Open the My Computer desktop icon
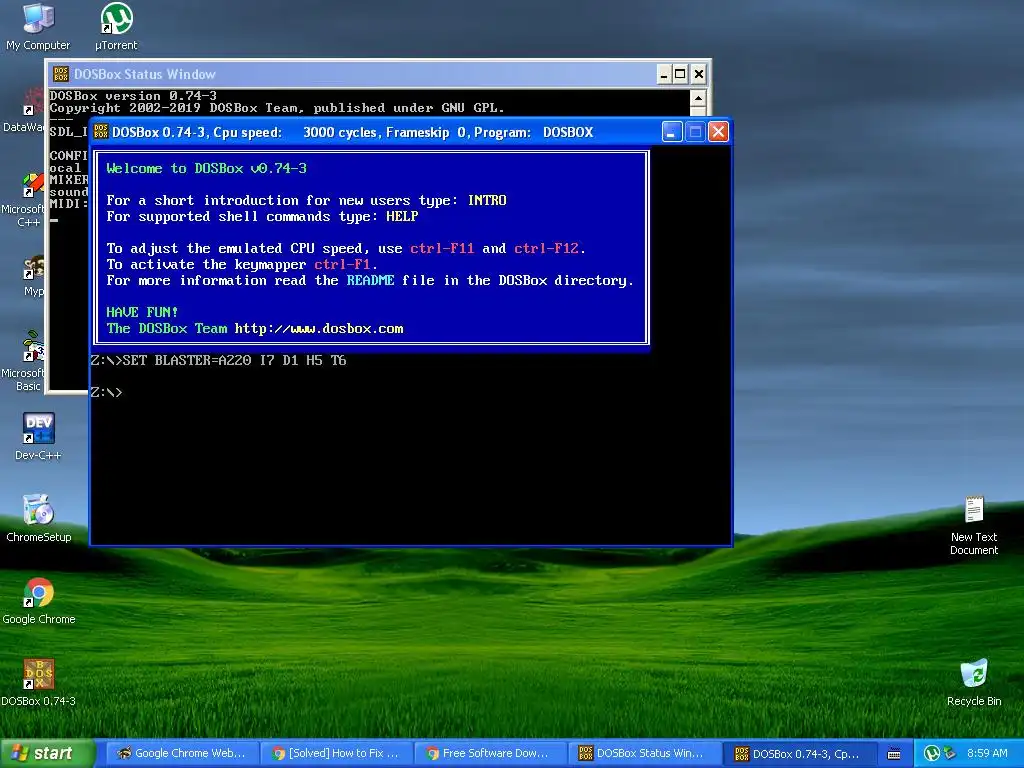This screenshot has height=768, width=1024. tap(38, 27)
